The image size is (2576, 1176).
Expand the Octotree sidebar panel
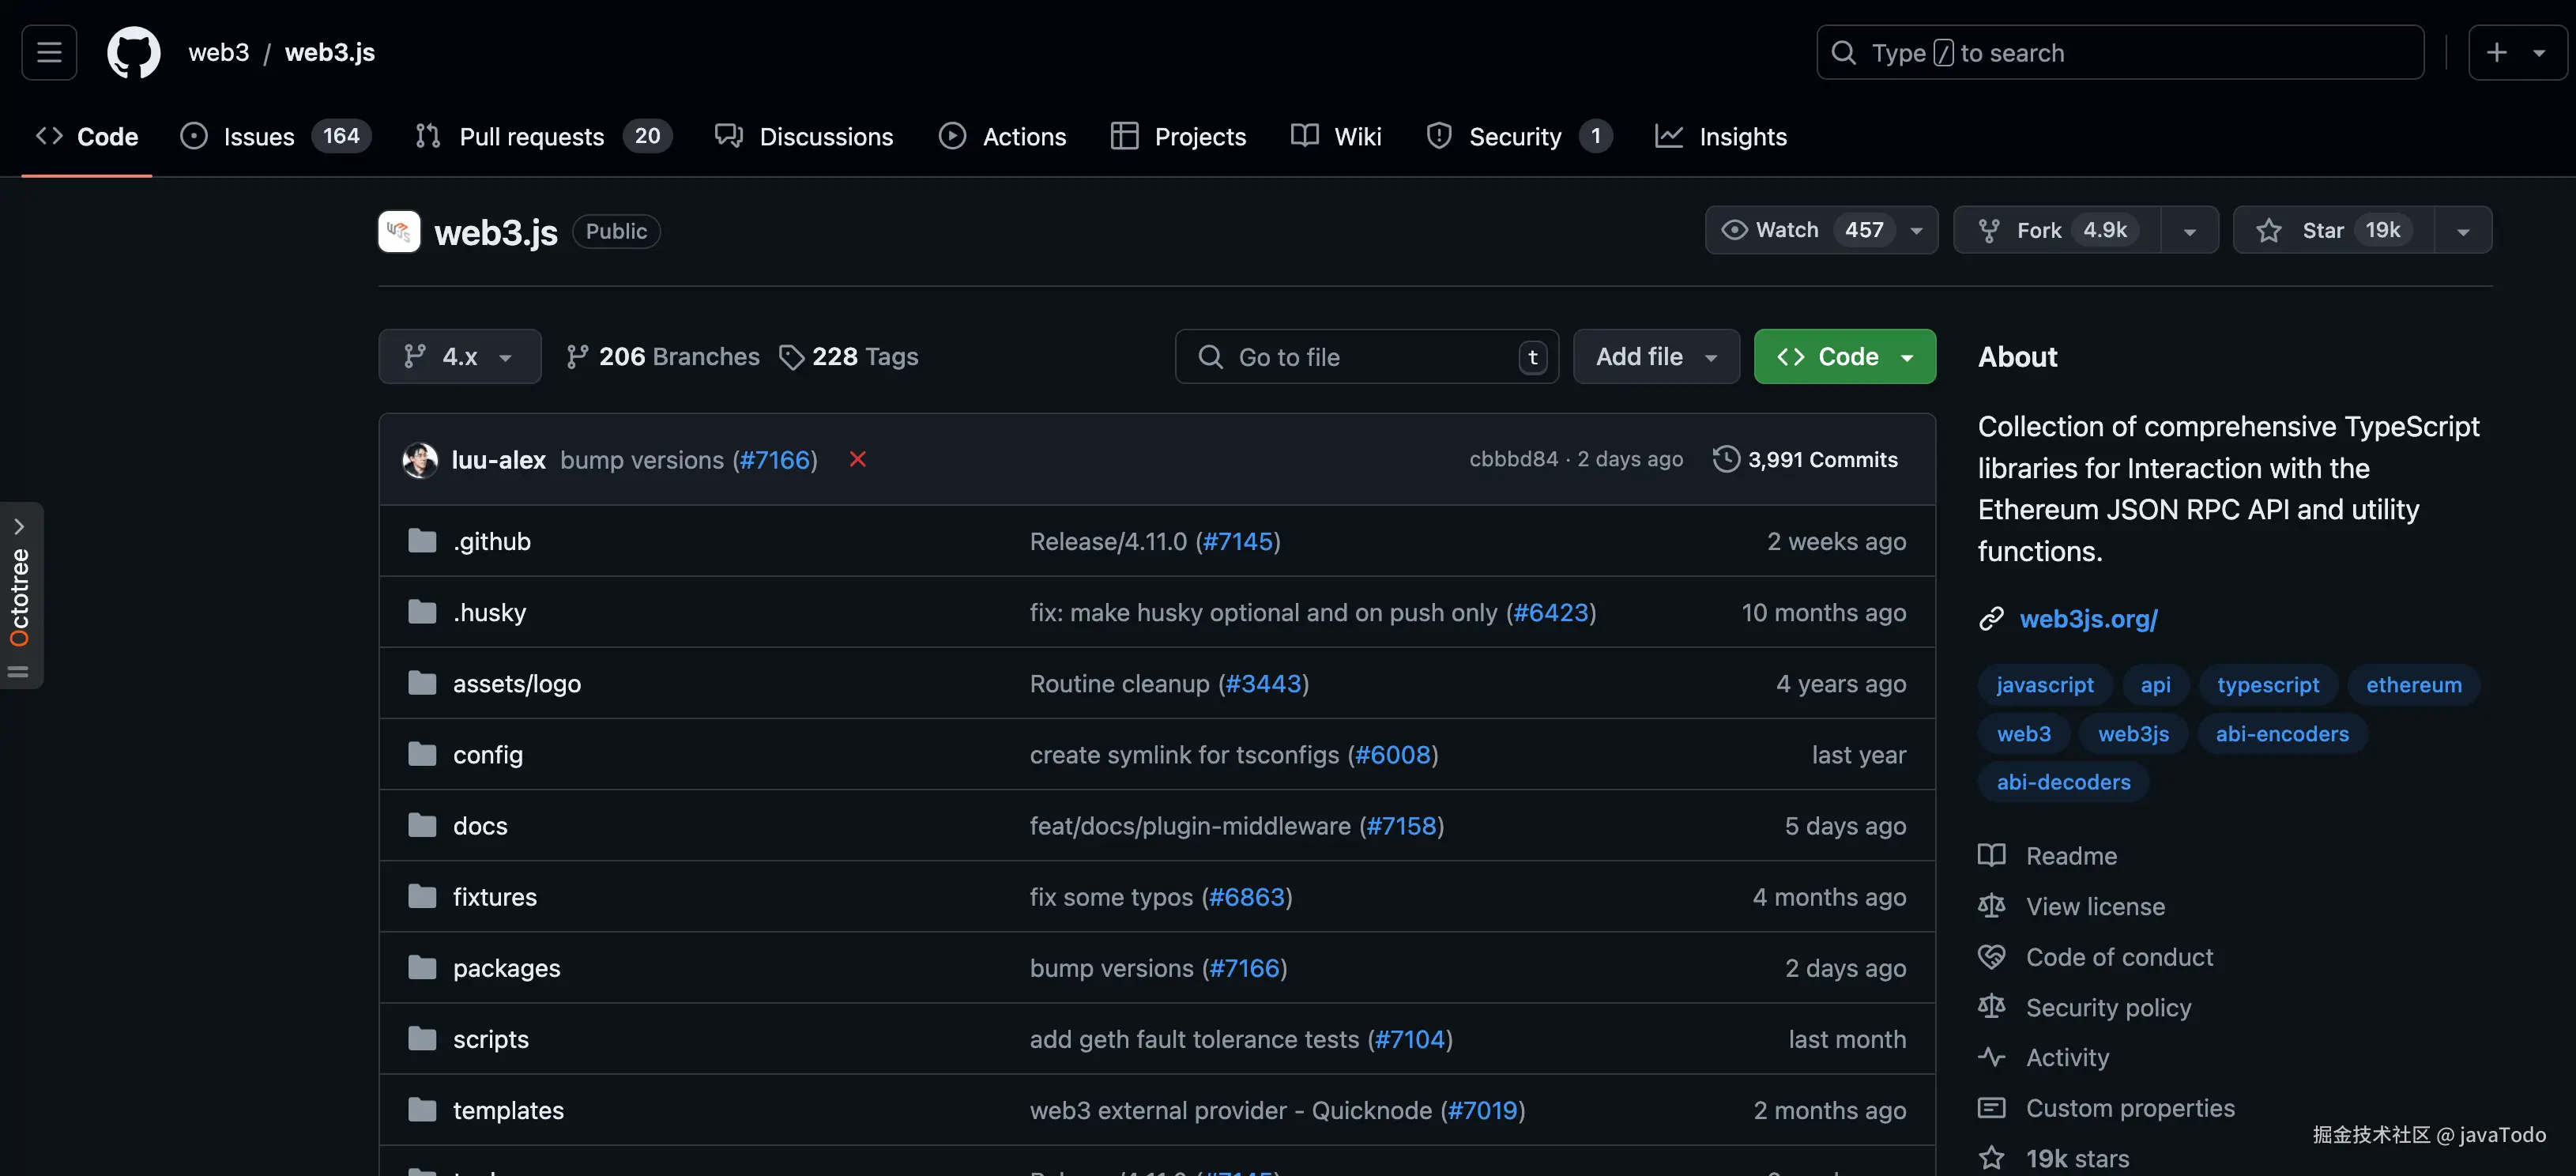point(19,526)
